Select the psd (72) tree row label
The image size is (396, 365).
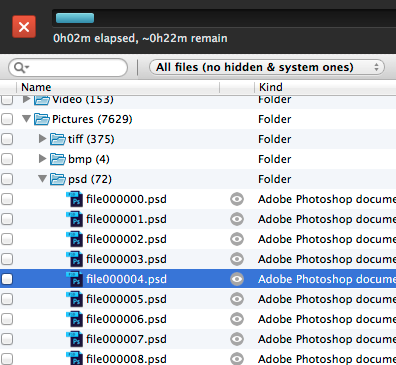point(90,179)
